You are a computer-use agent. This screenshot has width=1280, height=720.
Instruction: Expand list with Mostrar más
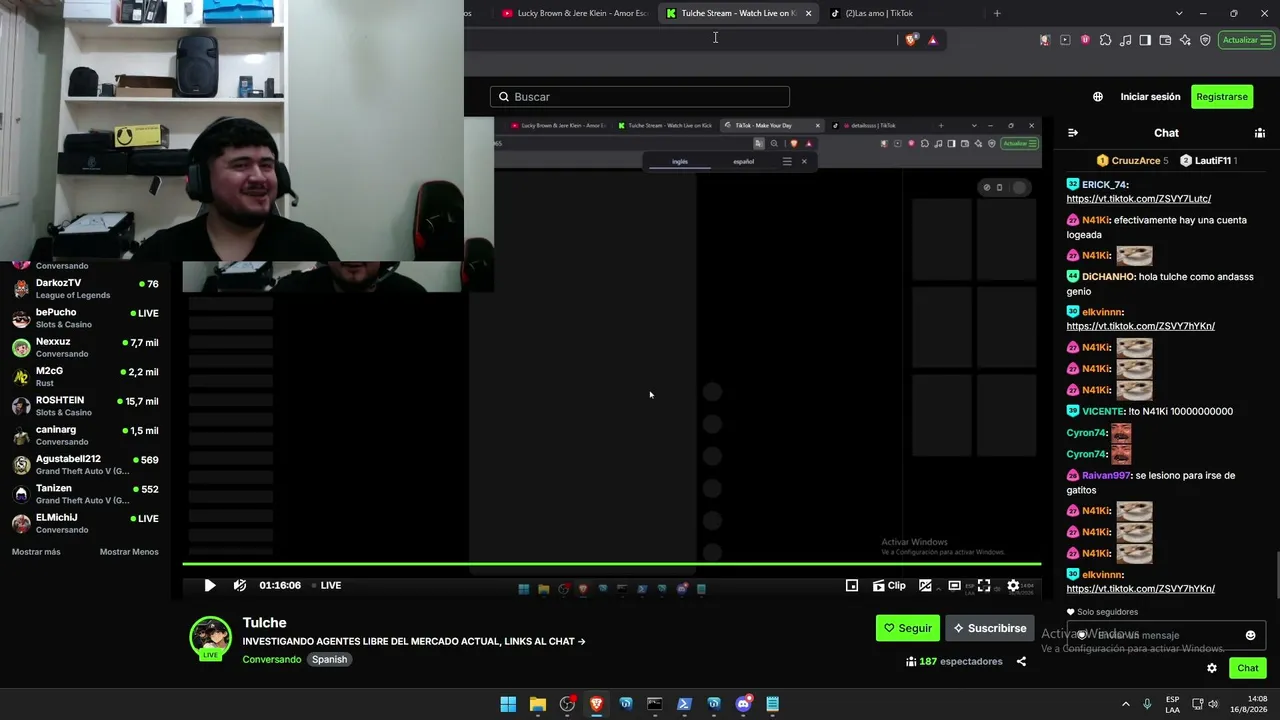[36, 552]
